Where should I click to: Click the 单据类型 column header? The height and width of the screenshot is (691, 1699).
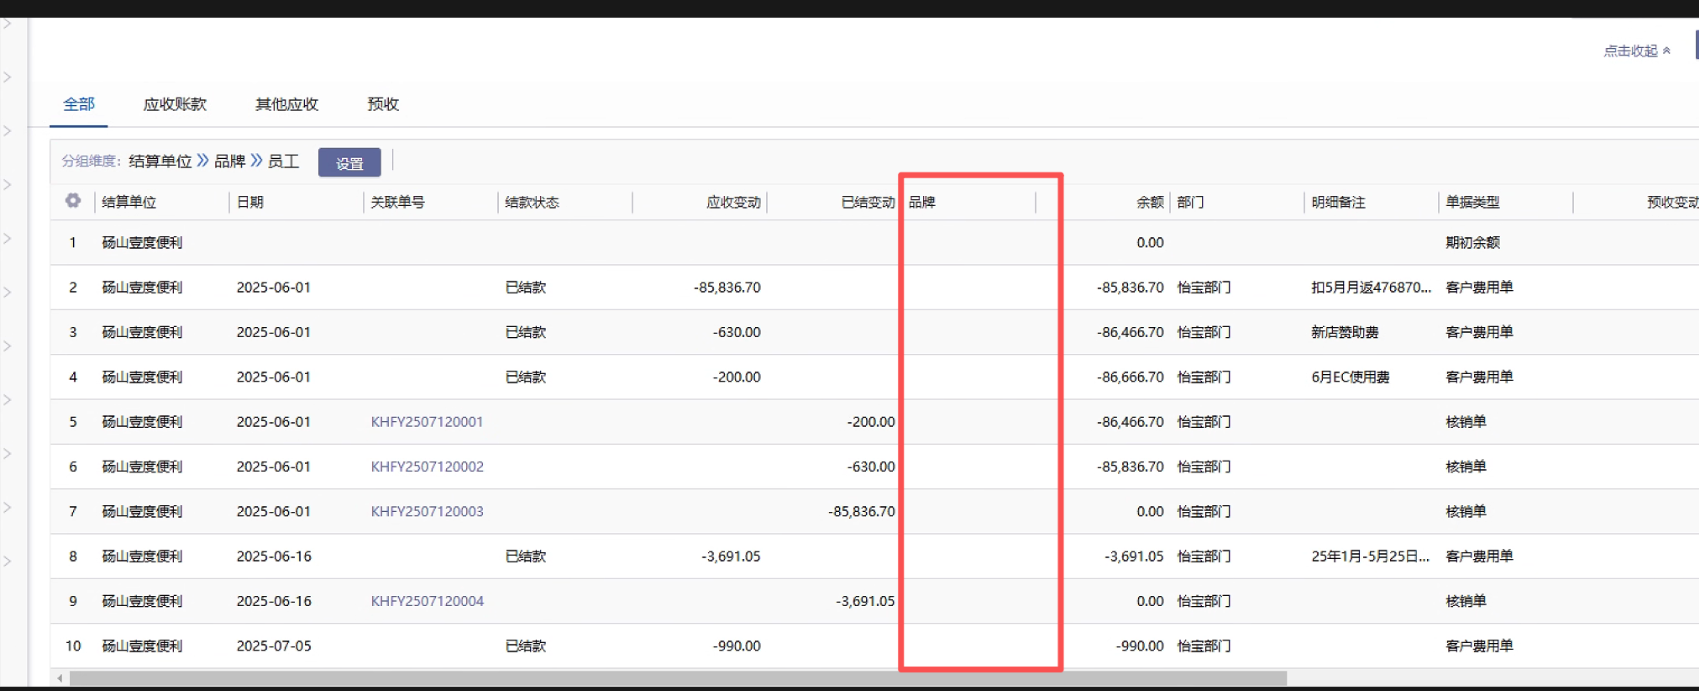coord(1472,202)
